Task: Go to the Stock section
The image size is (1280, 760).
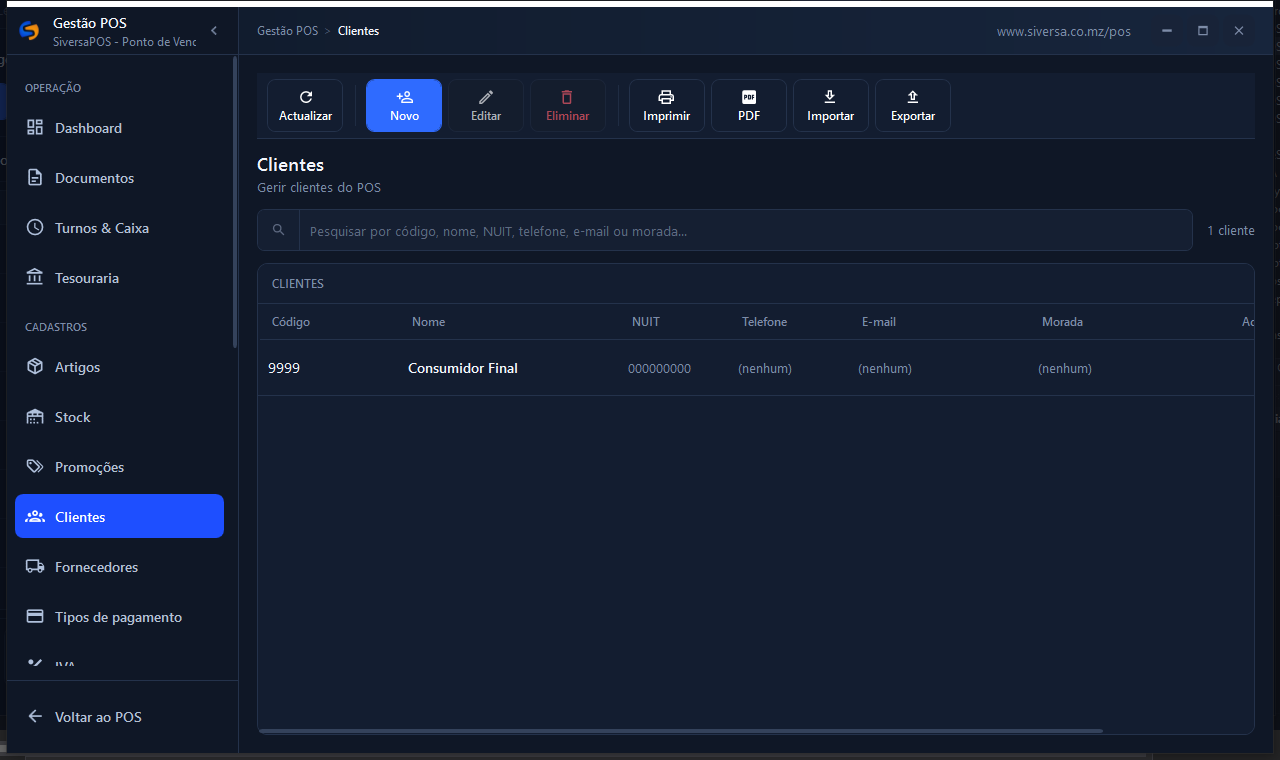Action: [x=119, y=417]
